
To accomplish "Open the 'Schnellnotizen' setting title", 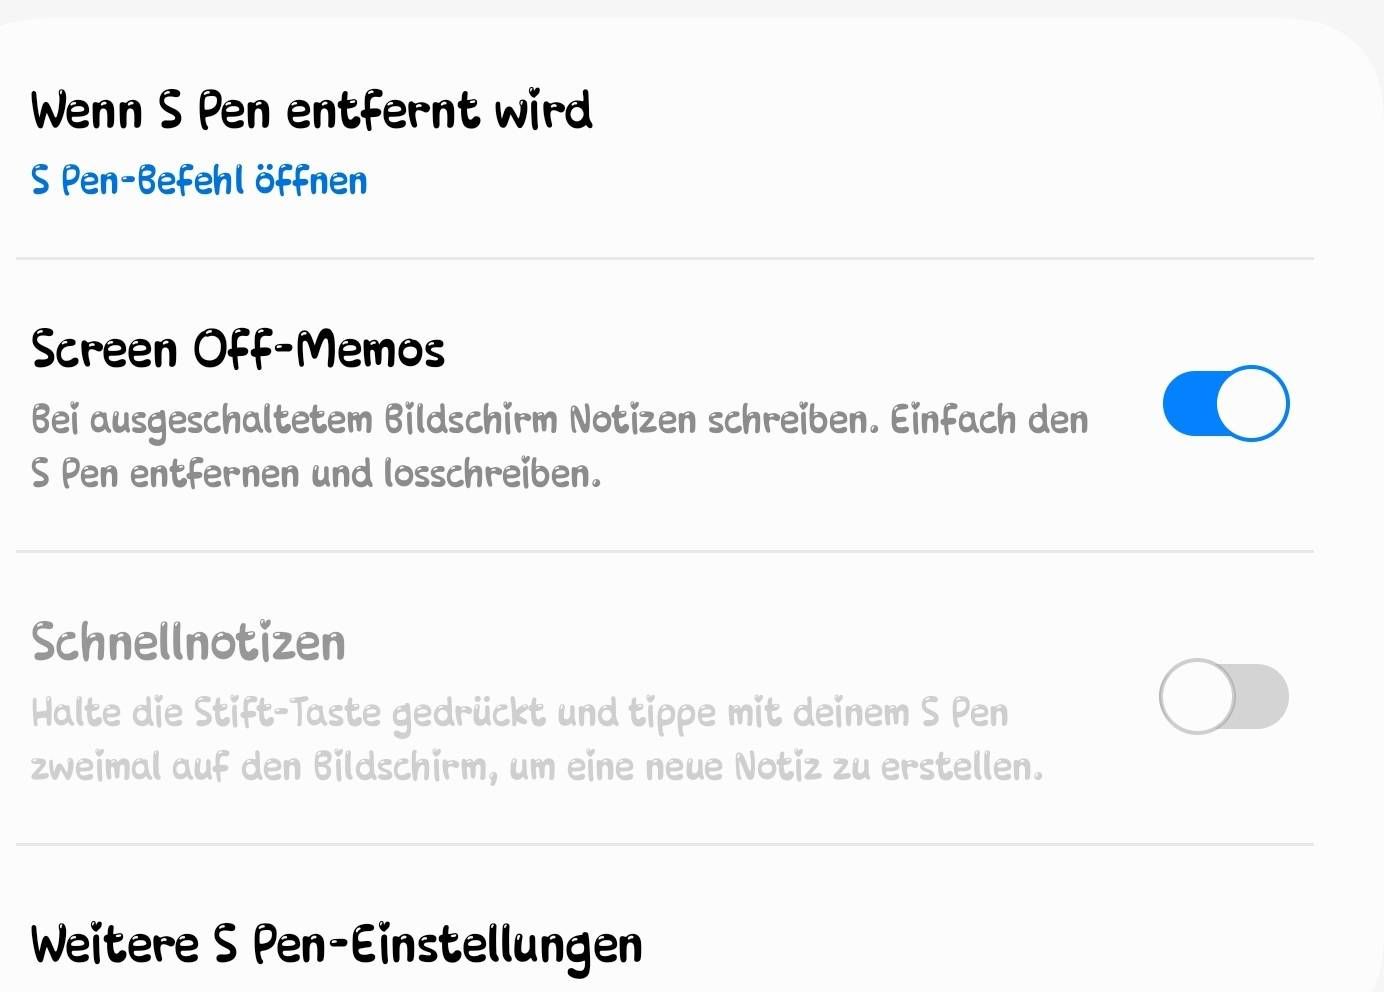I will tap(188, 641).
